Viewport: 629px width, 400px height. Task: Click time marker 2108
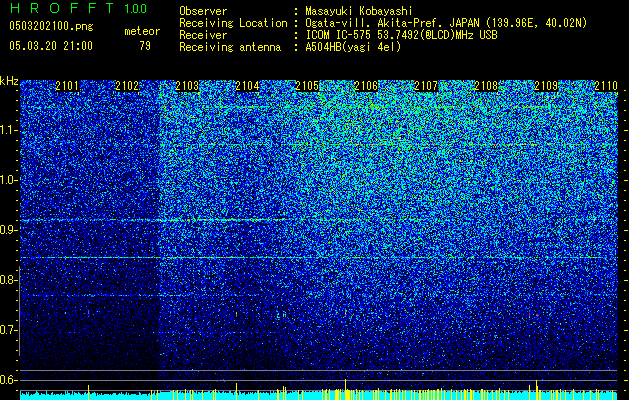pyautogui.click(x=486, y=85)
